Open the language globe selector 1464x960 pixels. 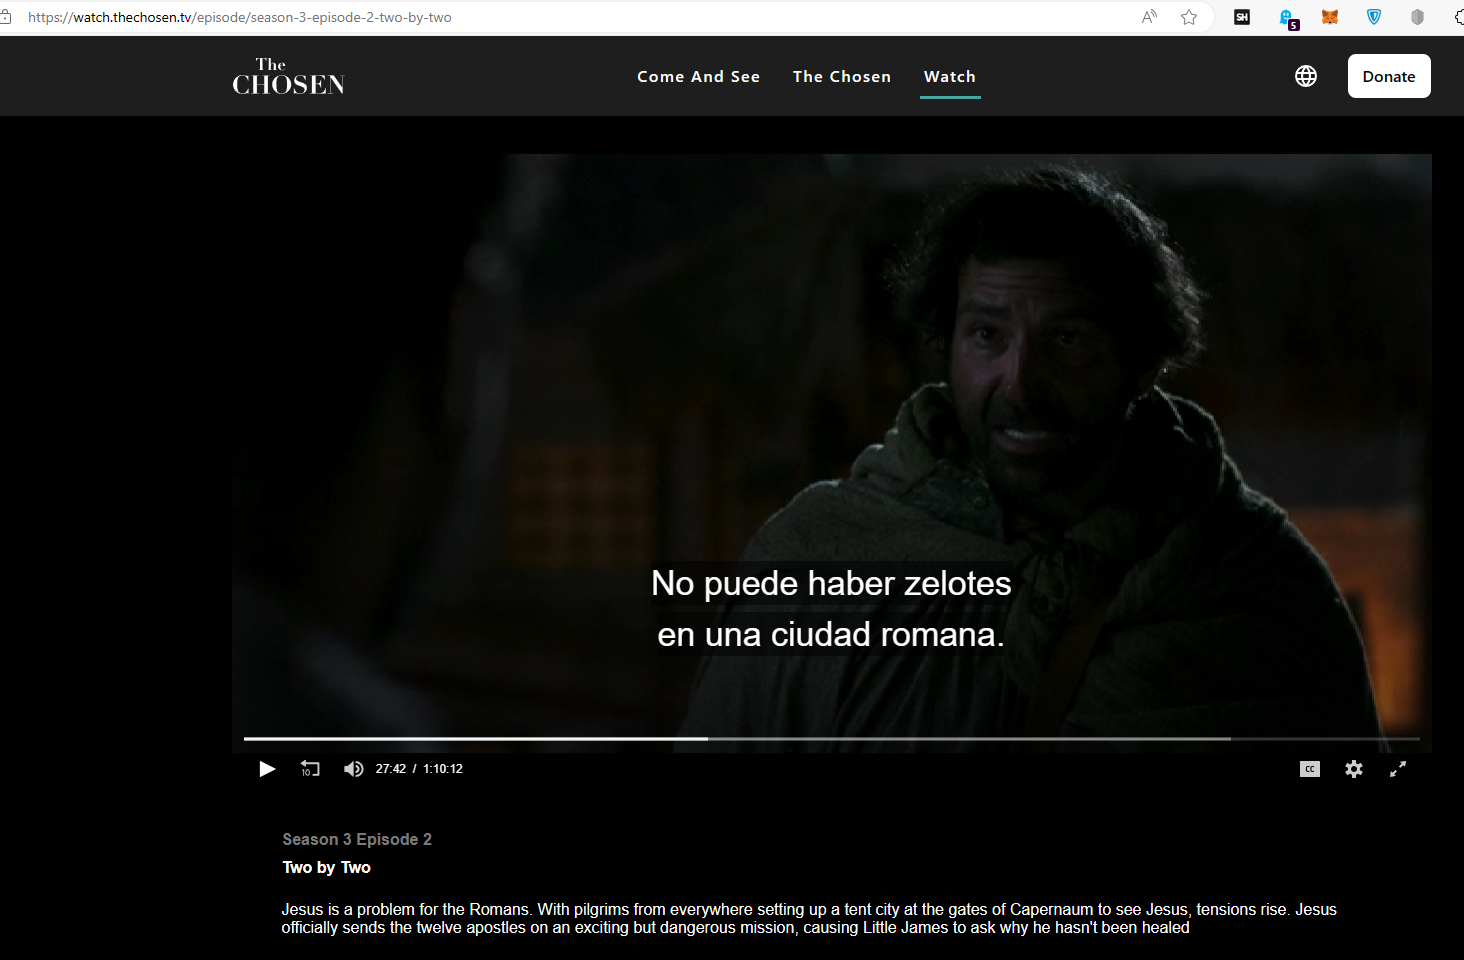(1306, 76)
